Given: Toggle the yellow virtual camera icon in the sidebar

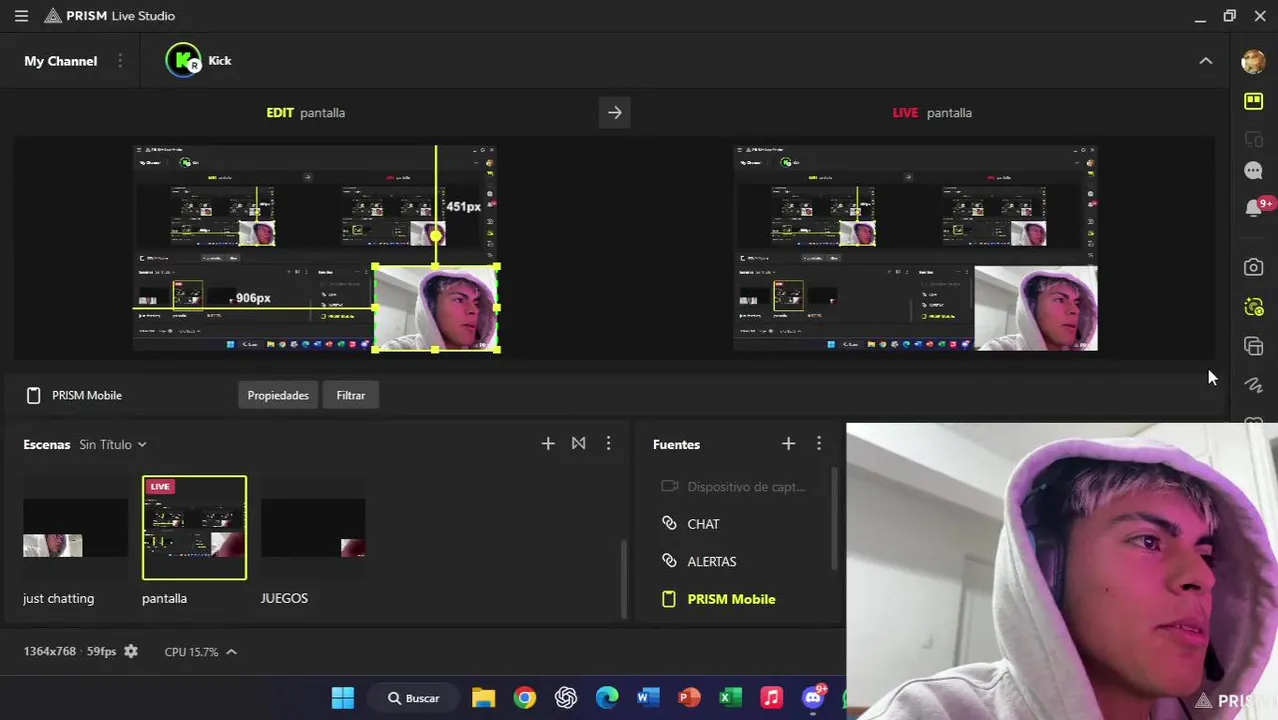Looking at the screenshot, I should point(1253,307).
